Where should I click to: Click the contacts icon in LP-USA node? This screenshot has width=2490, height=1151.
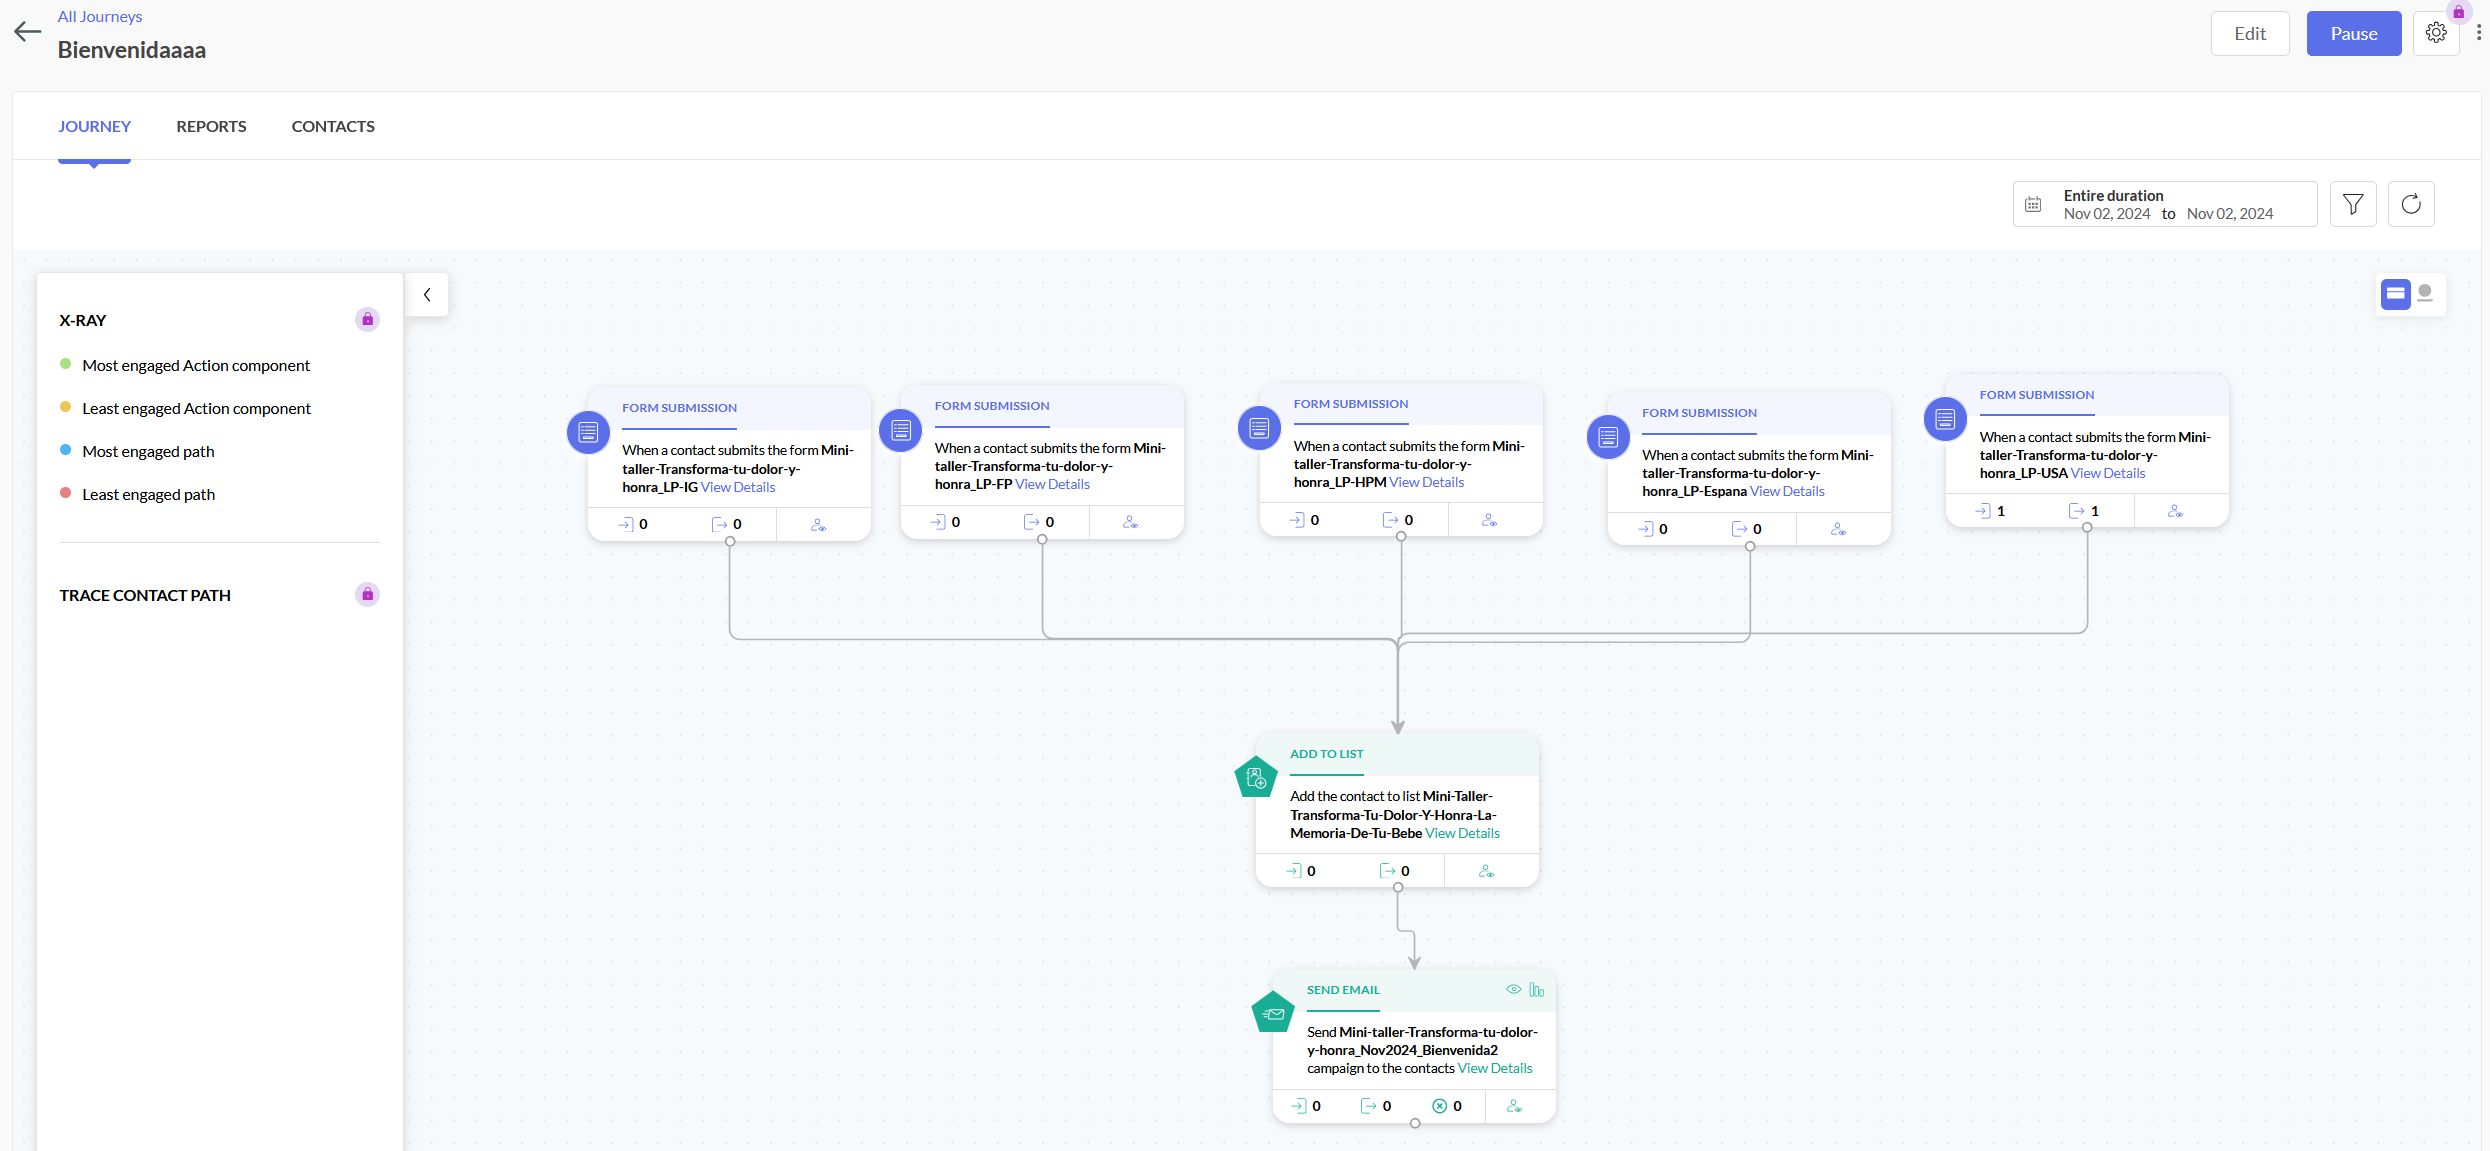[x=2175, y=511]
